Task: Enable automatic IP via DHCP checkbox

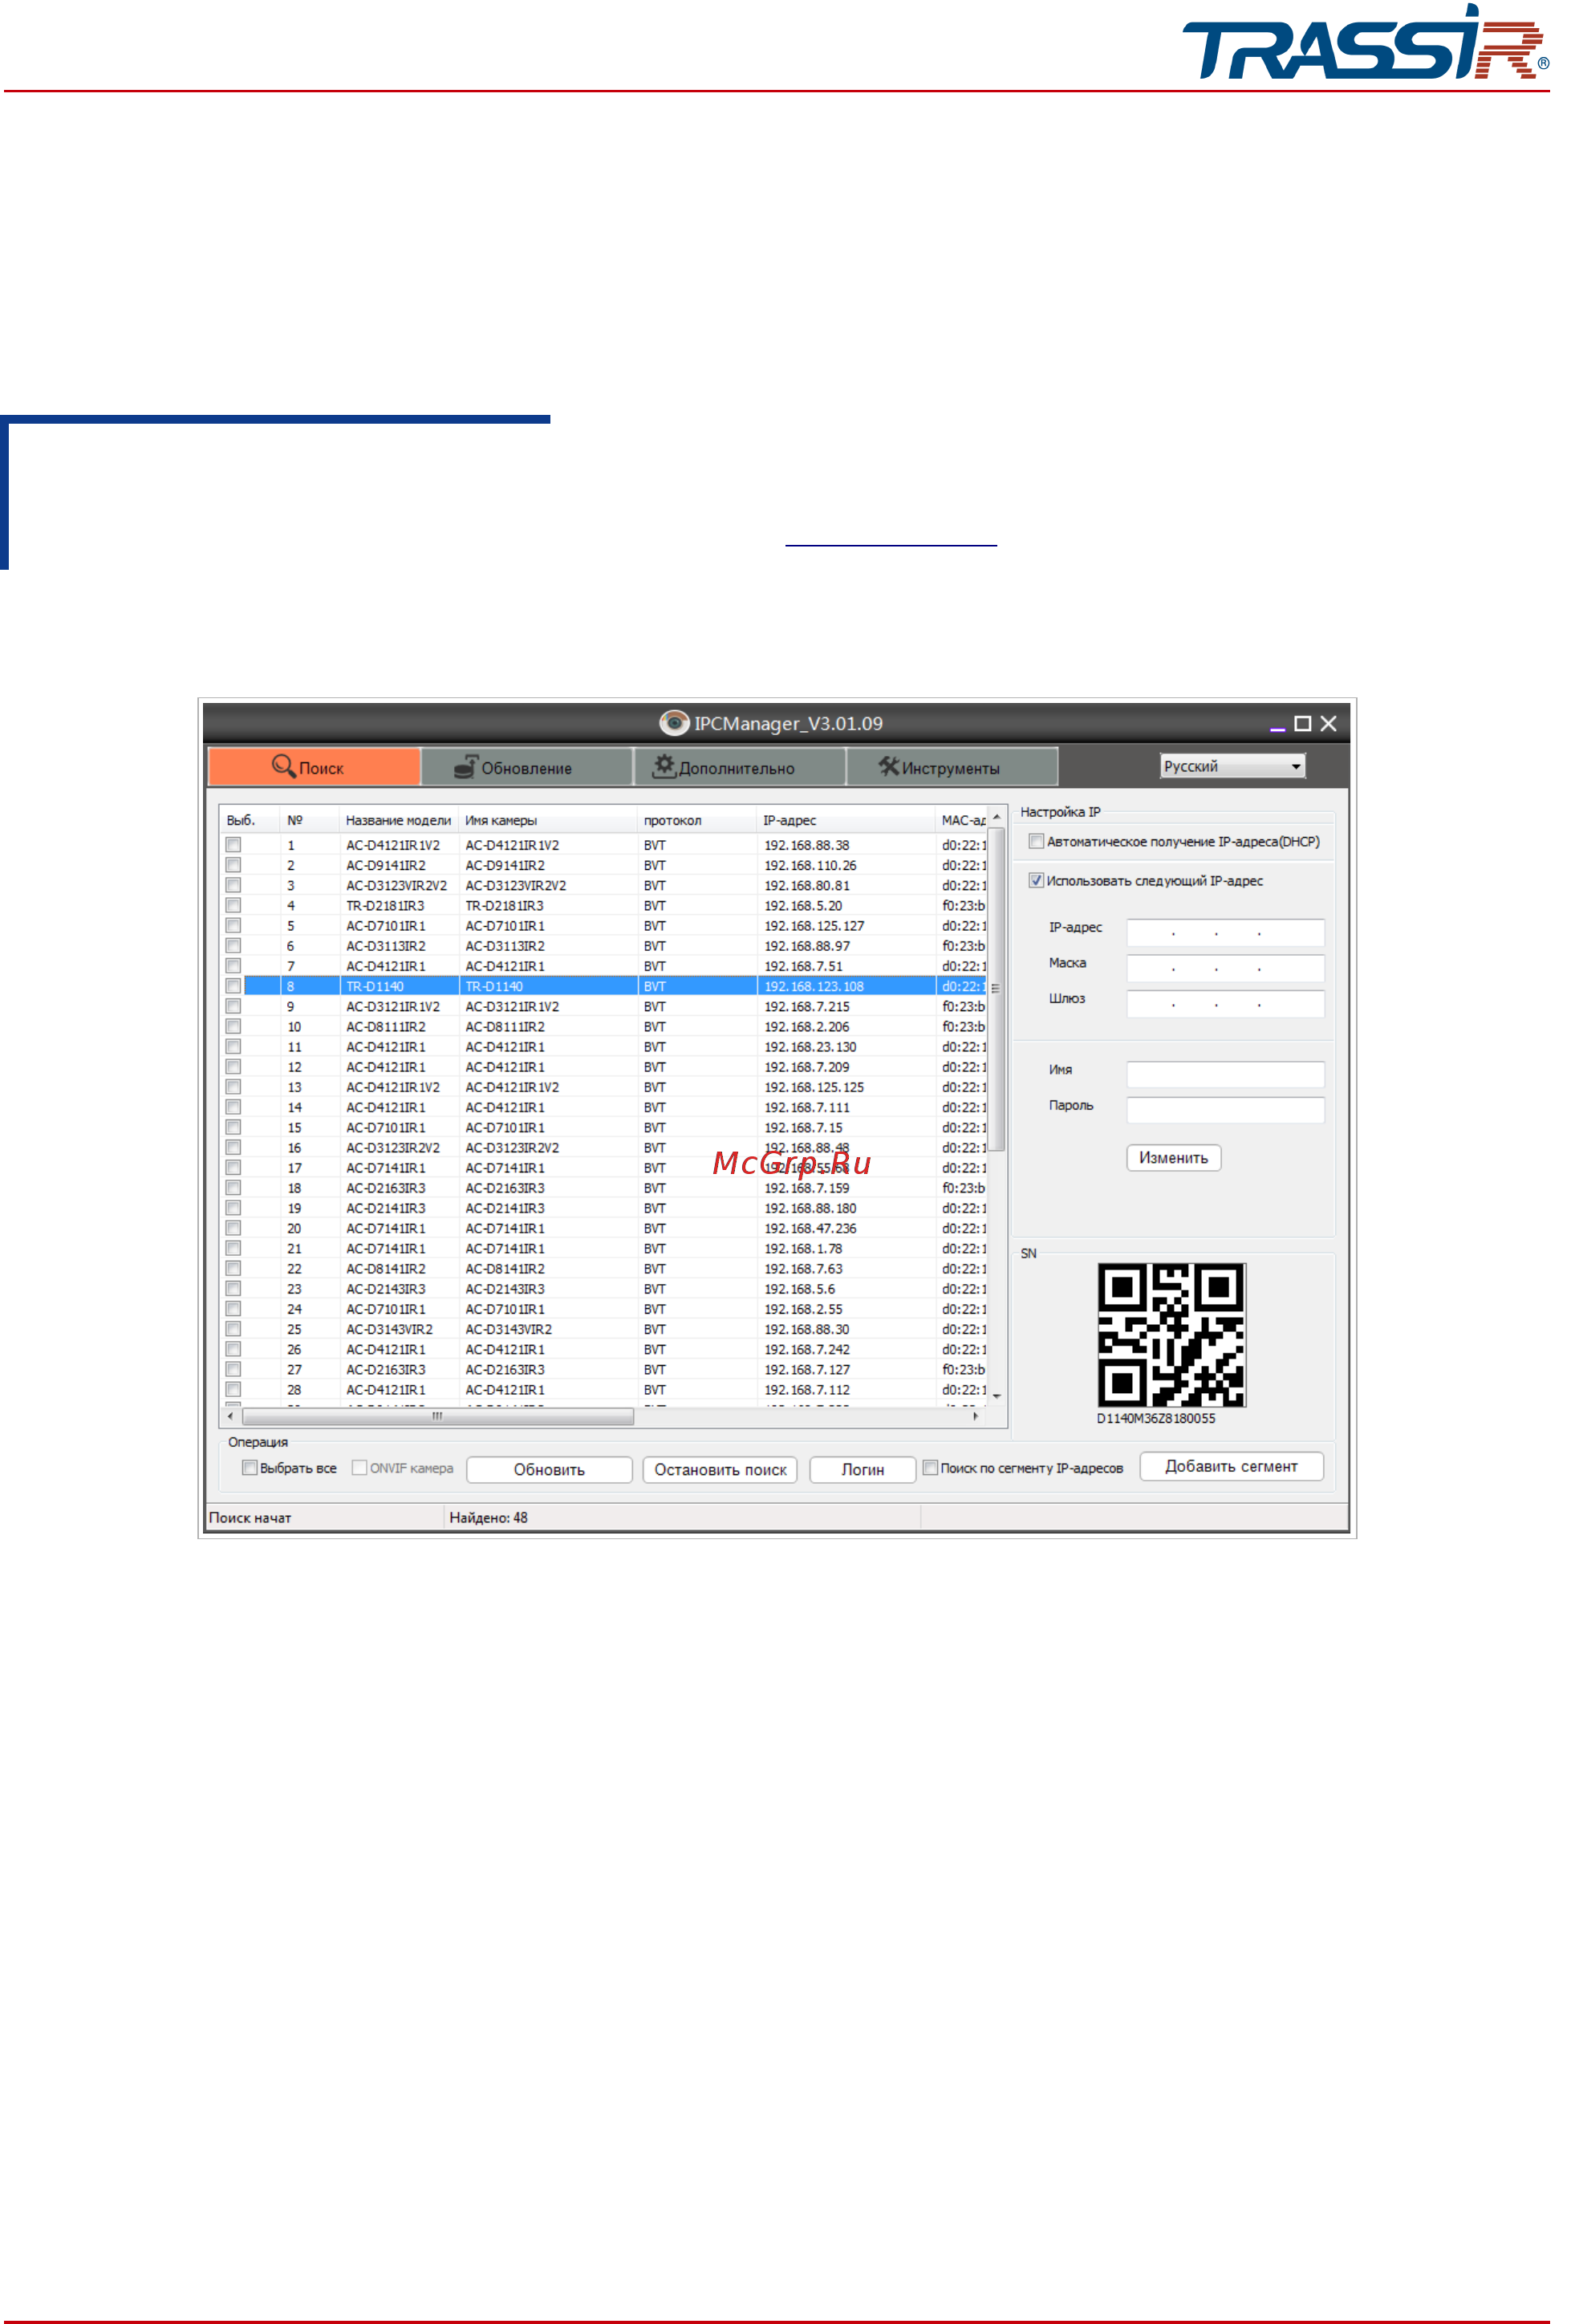Action: [1037, 841]
